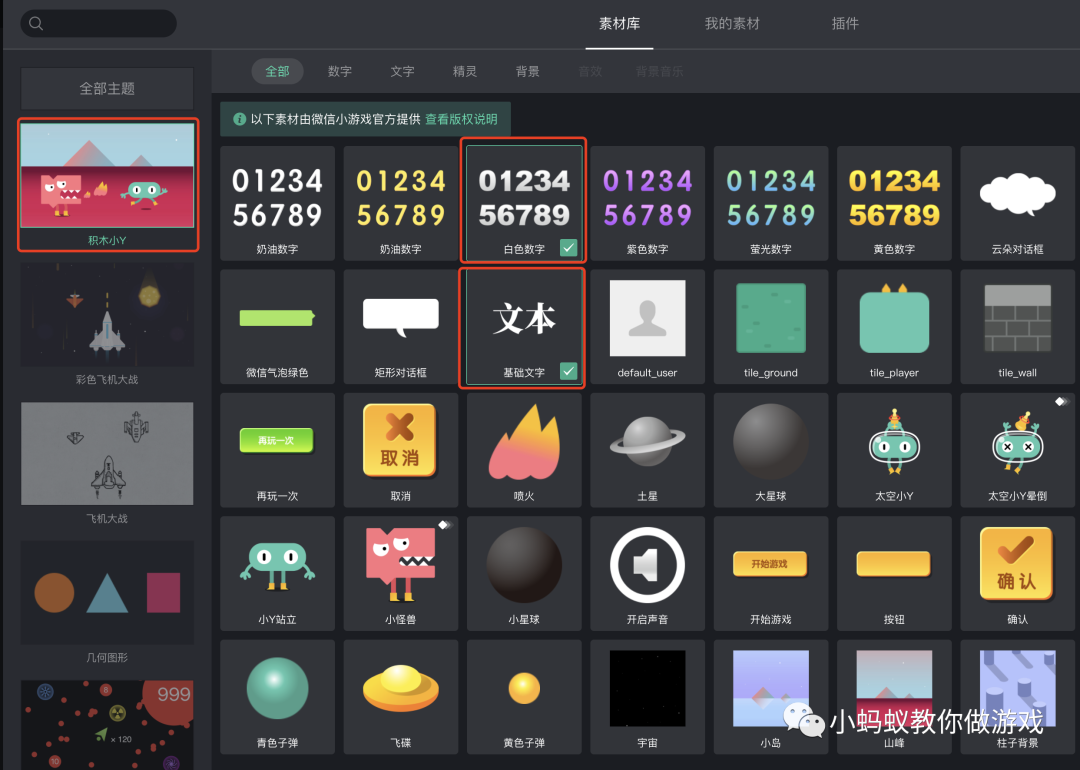Filter assets by 文字
Image resolution: width=1080 pixels, height=770 pixels.
point(402,71)
